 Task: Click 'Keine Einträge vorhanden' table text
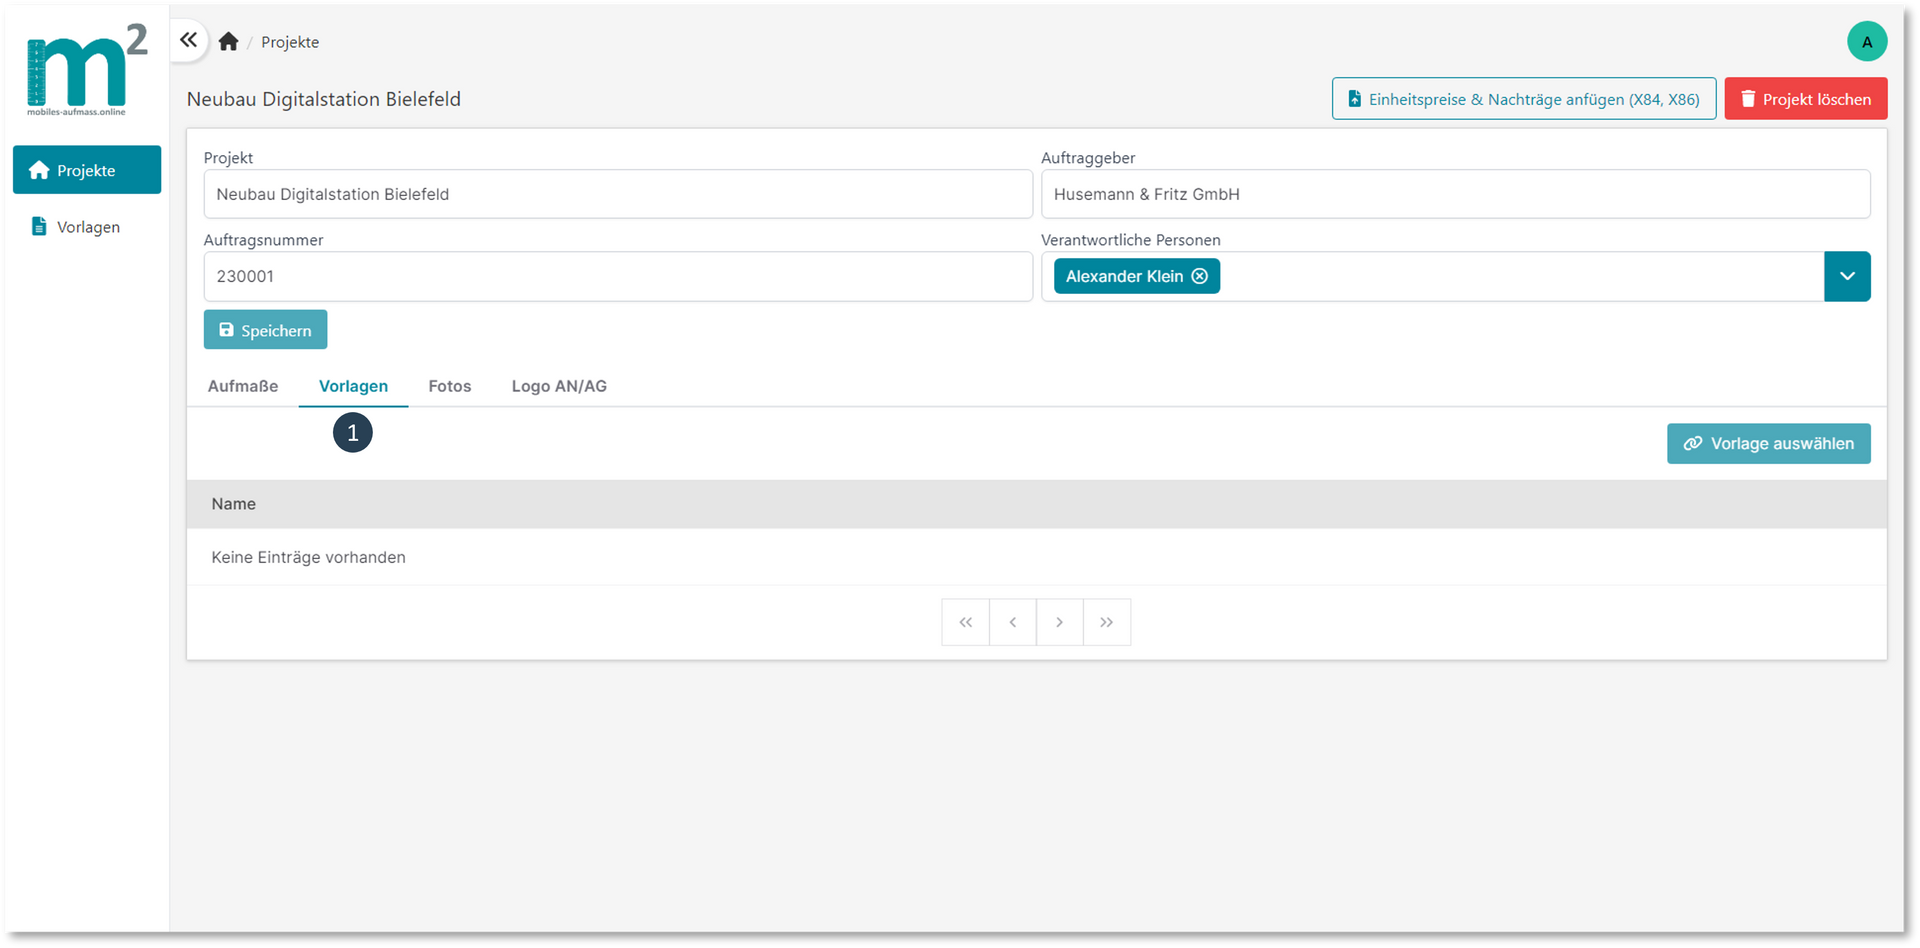(x=308, y=557)
